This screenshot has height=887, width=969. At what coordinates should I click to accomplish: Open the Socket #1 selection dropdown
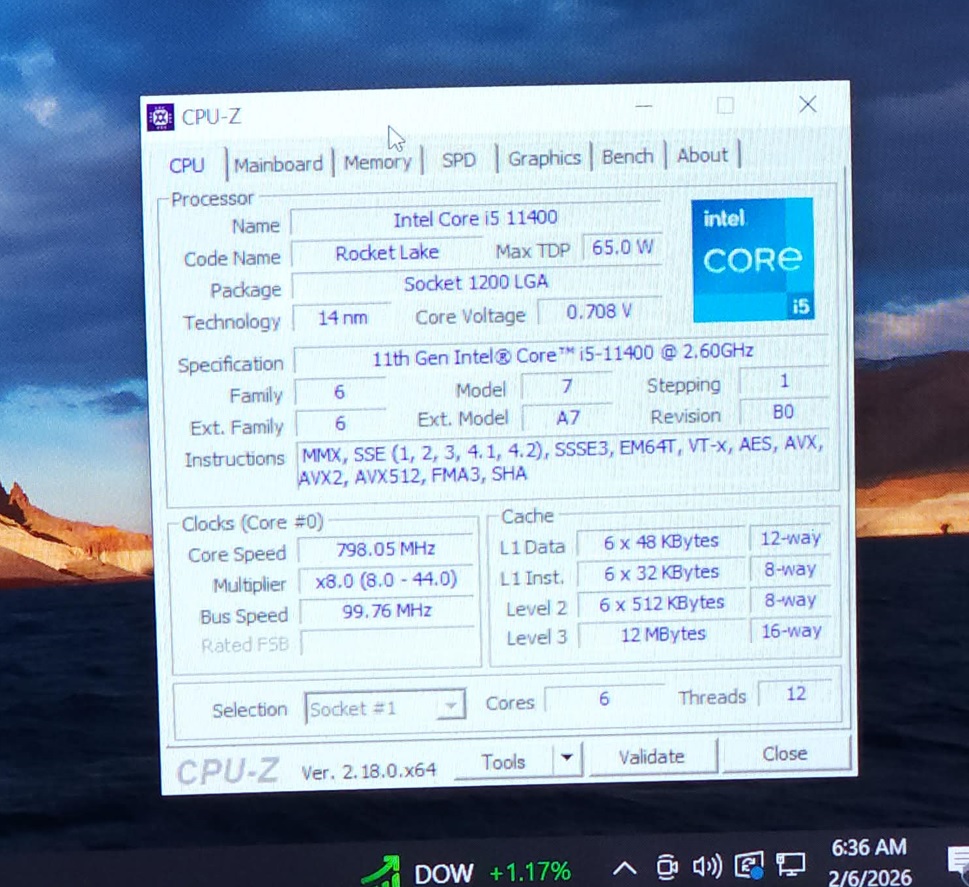(x=385, y=708)
